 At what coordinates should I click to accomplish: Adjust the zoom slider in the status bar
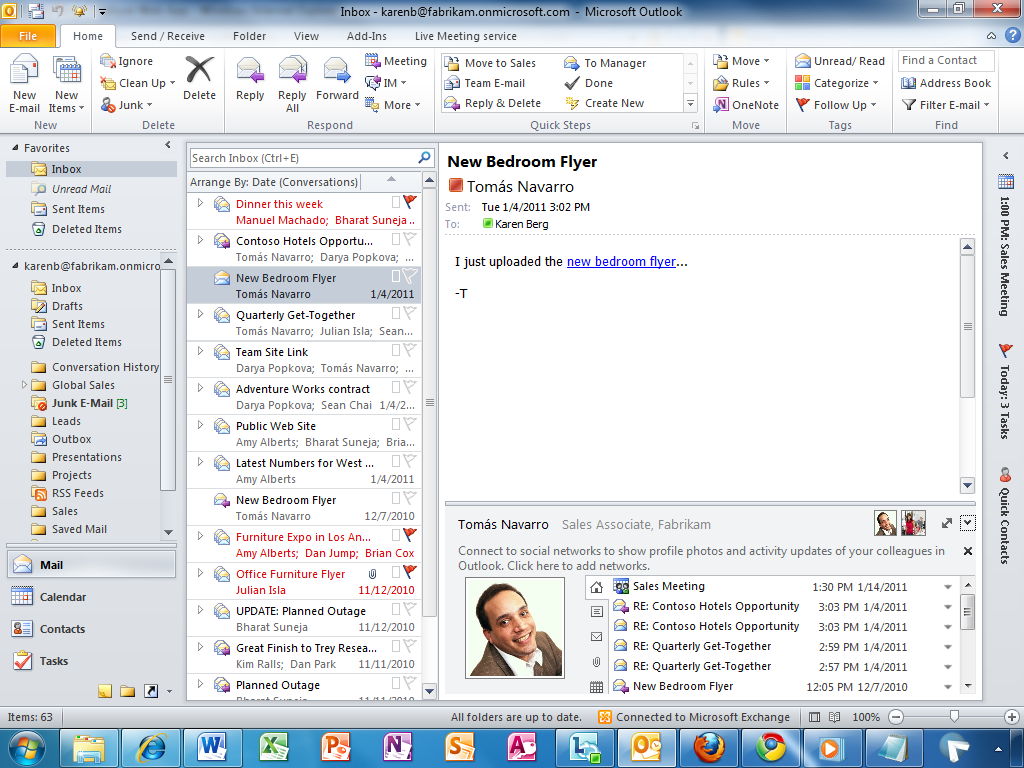(954, 716)
